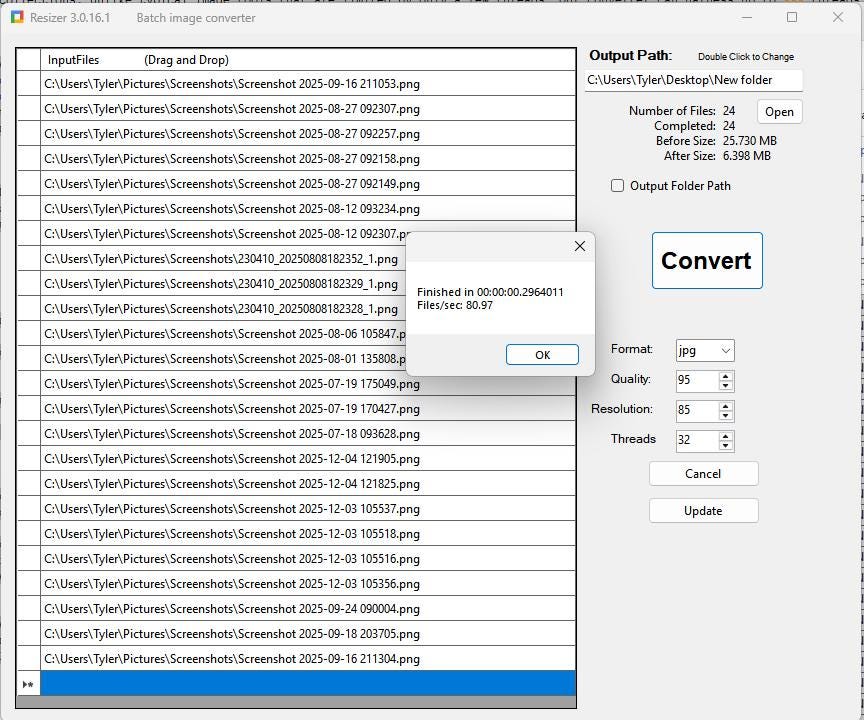Select row Screenshot 2025-07-19 175049.png
Image resolution: width=864 pixels, height=720 pixels.
tap(308, 383)
